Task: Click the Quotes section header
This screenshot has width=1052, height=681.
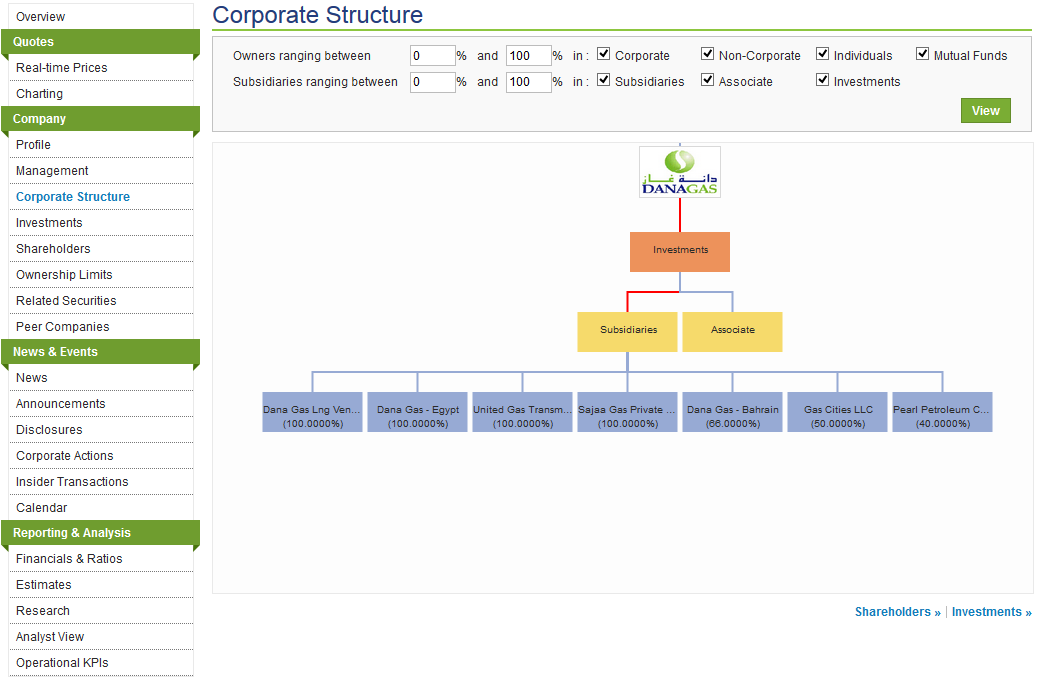Action: (101, 42)
